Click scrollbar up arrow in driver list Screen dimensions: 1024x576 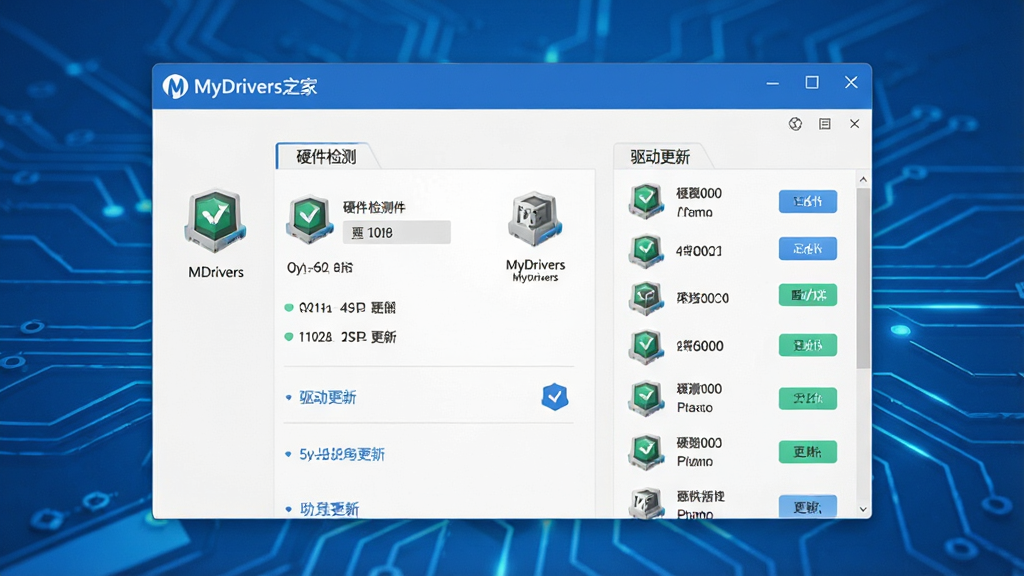pyautogui.click(x=863, y=179)
